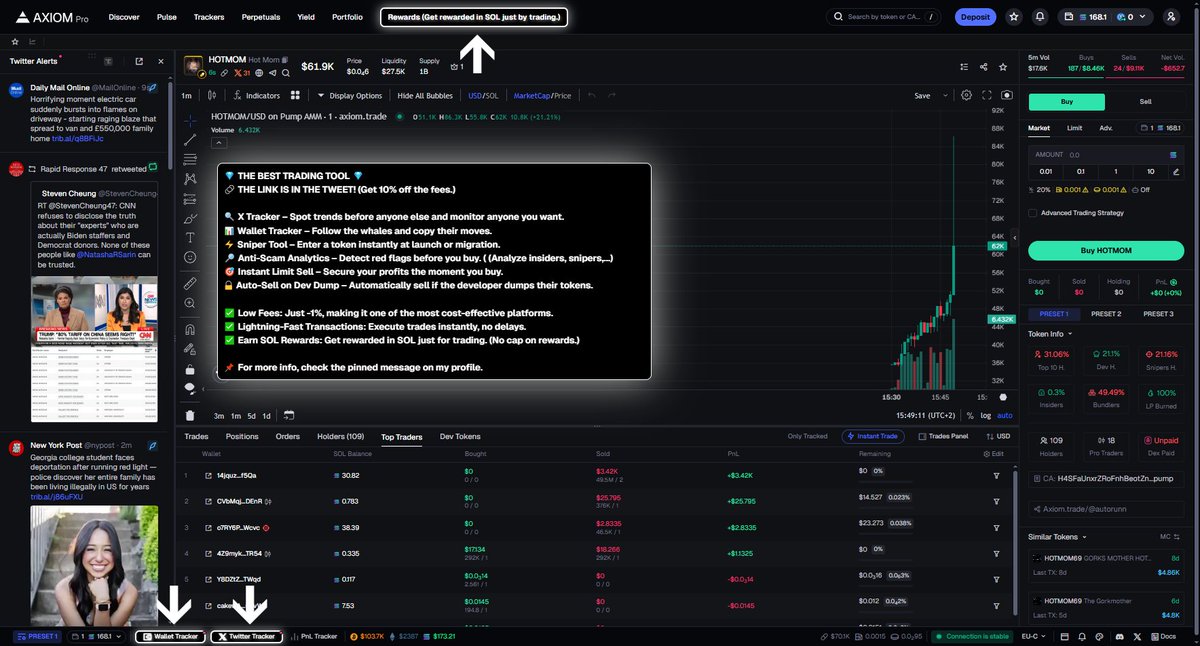Select the crosshair cursor tool
Viewport: 1200px width, 646px height.
(190, 120)
